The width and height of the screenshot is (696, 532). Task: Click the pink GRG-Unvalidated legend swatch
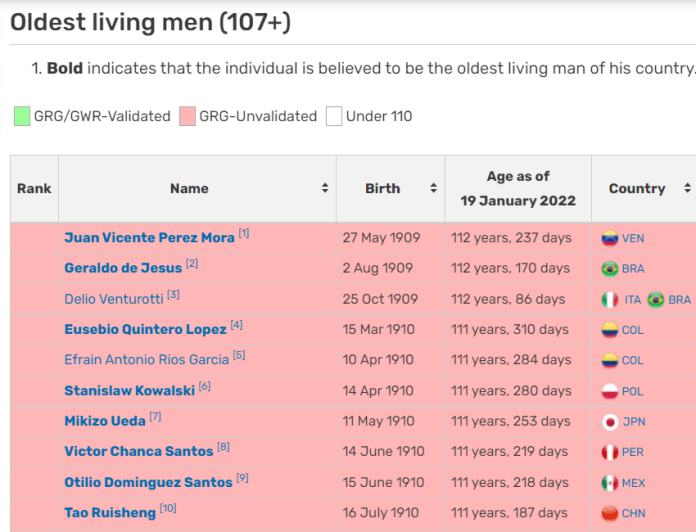click(x=187, y=116)
